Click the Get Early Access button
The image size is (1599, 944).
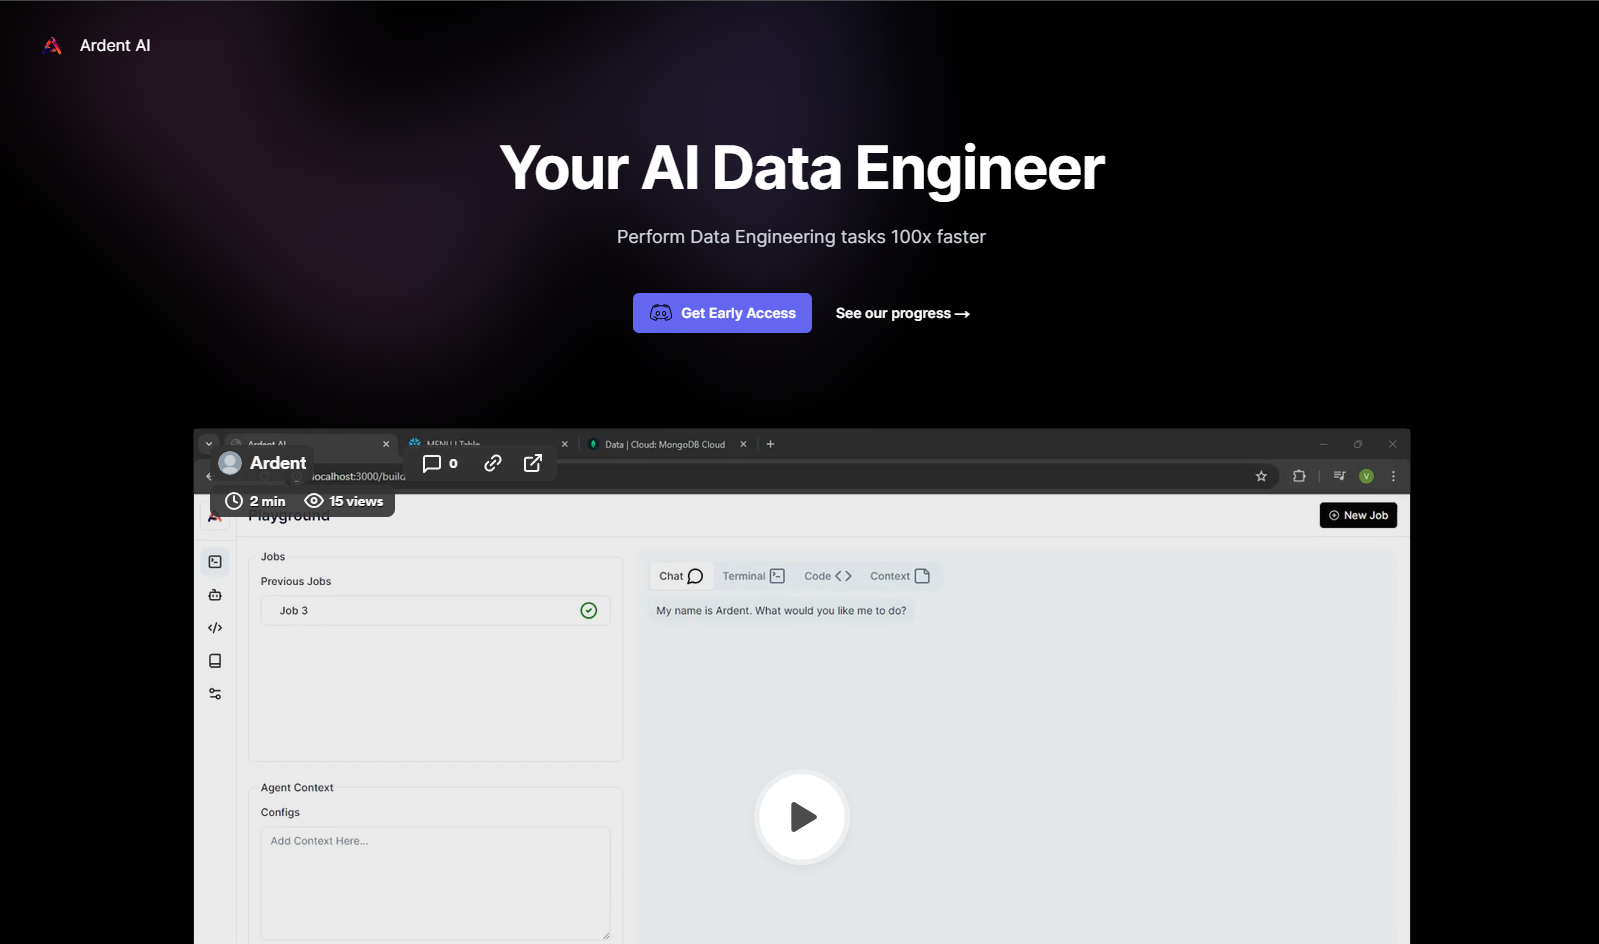coord(722,313)
